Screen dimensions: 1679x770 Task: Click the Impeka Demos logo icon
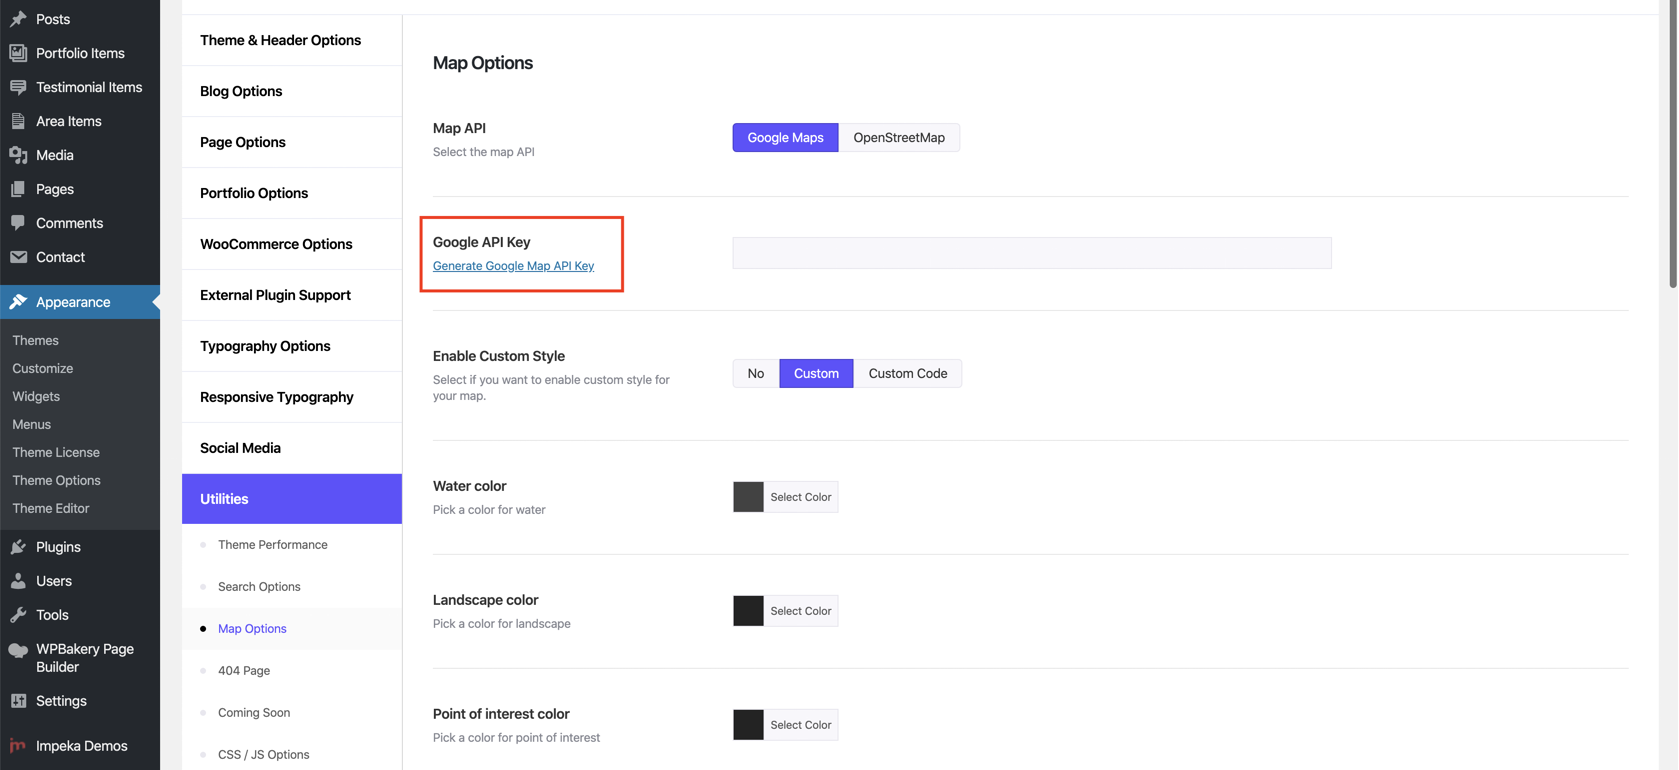click(18, 746)
